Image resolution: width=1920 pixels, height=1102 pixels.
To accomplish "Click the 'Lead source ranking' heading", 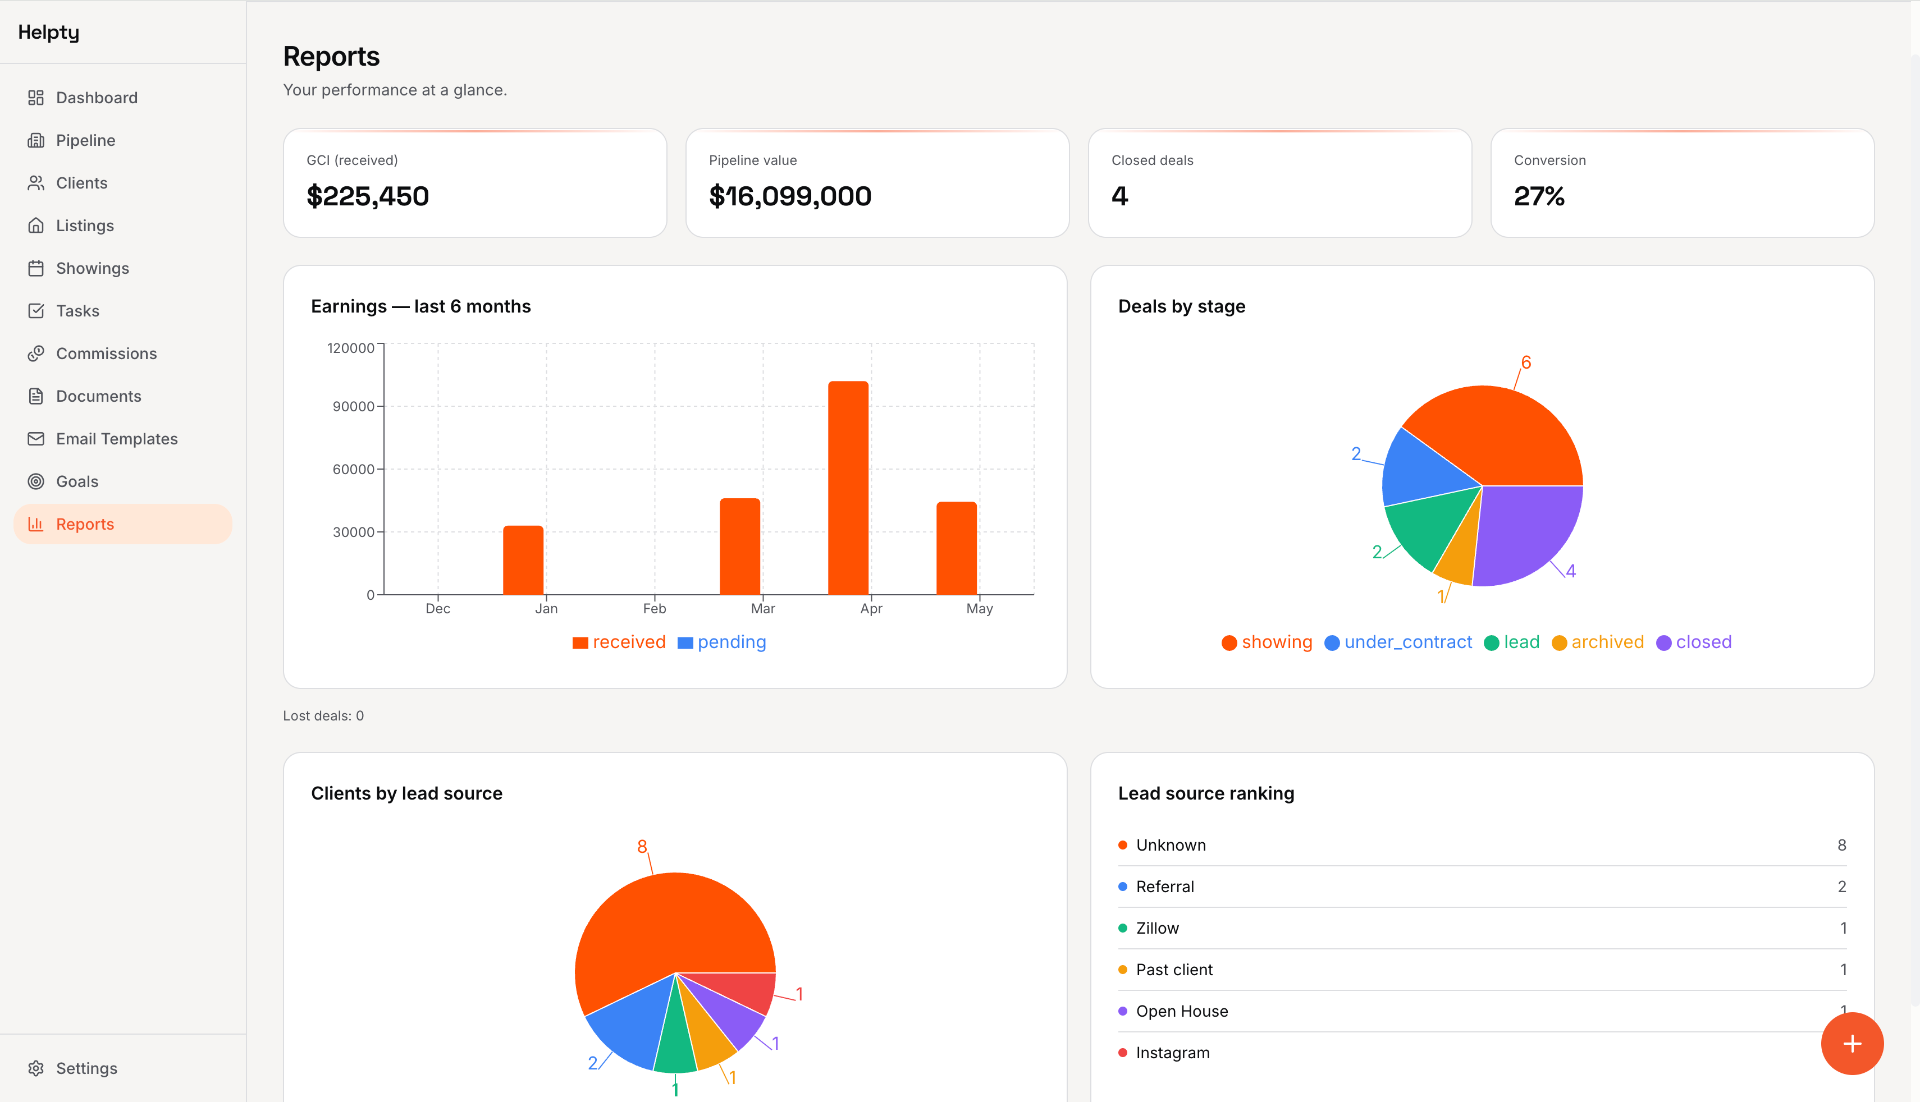I will click(1206, 794).
